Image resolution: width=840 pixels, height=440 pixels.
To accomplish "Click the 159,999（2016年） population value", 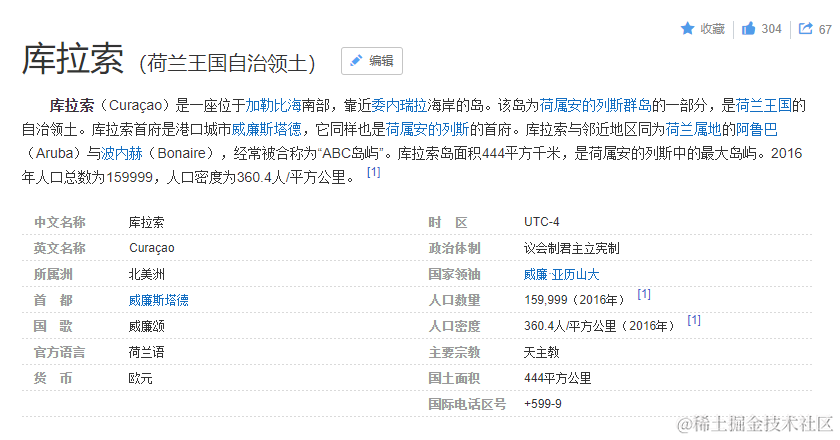I will pyautogui.click(x=574, y=300).
